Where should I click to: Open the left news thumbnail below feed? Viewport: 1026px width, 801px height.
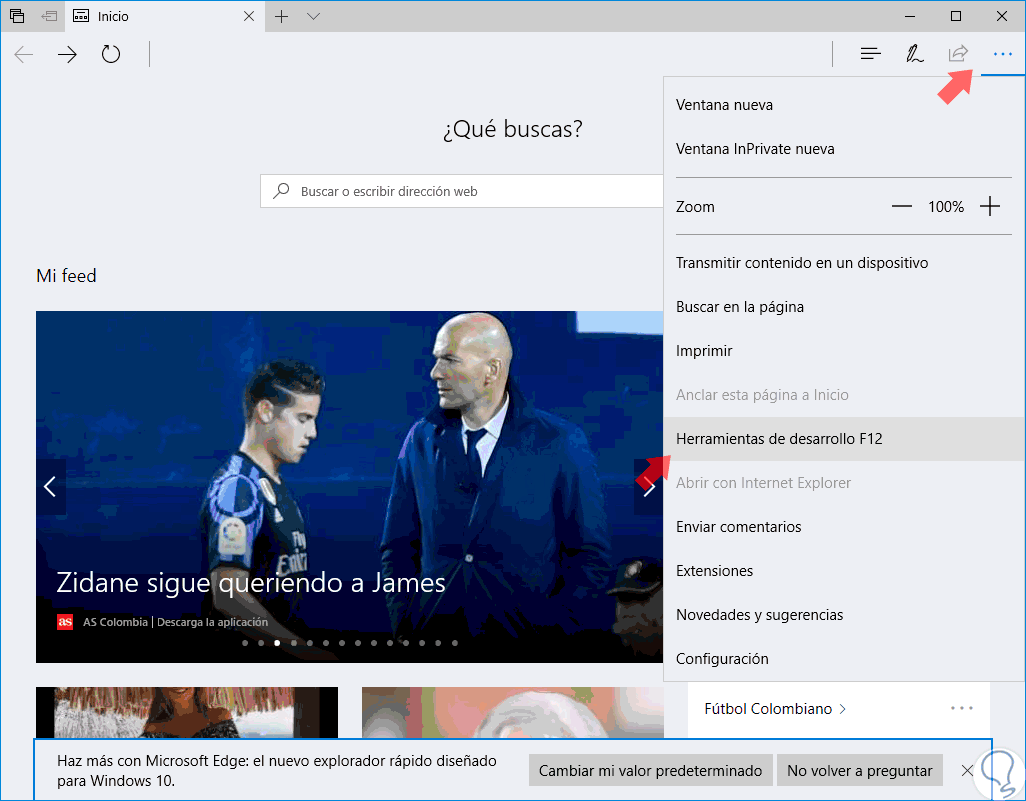pos(187,713)
